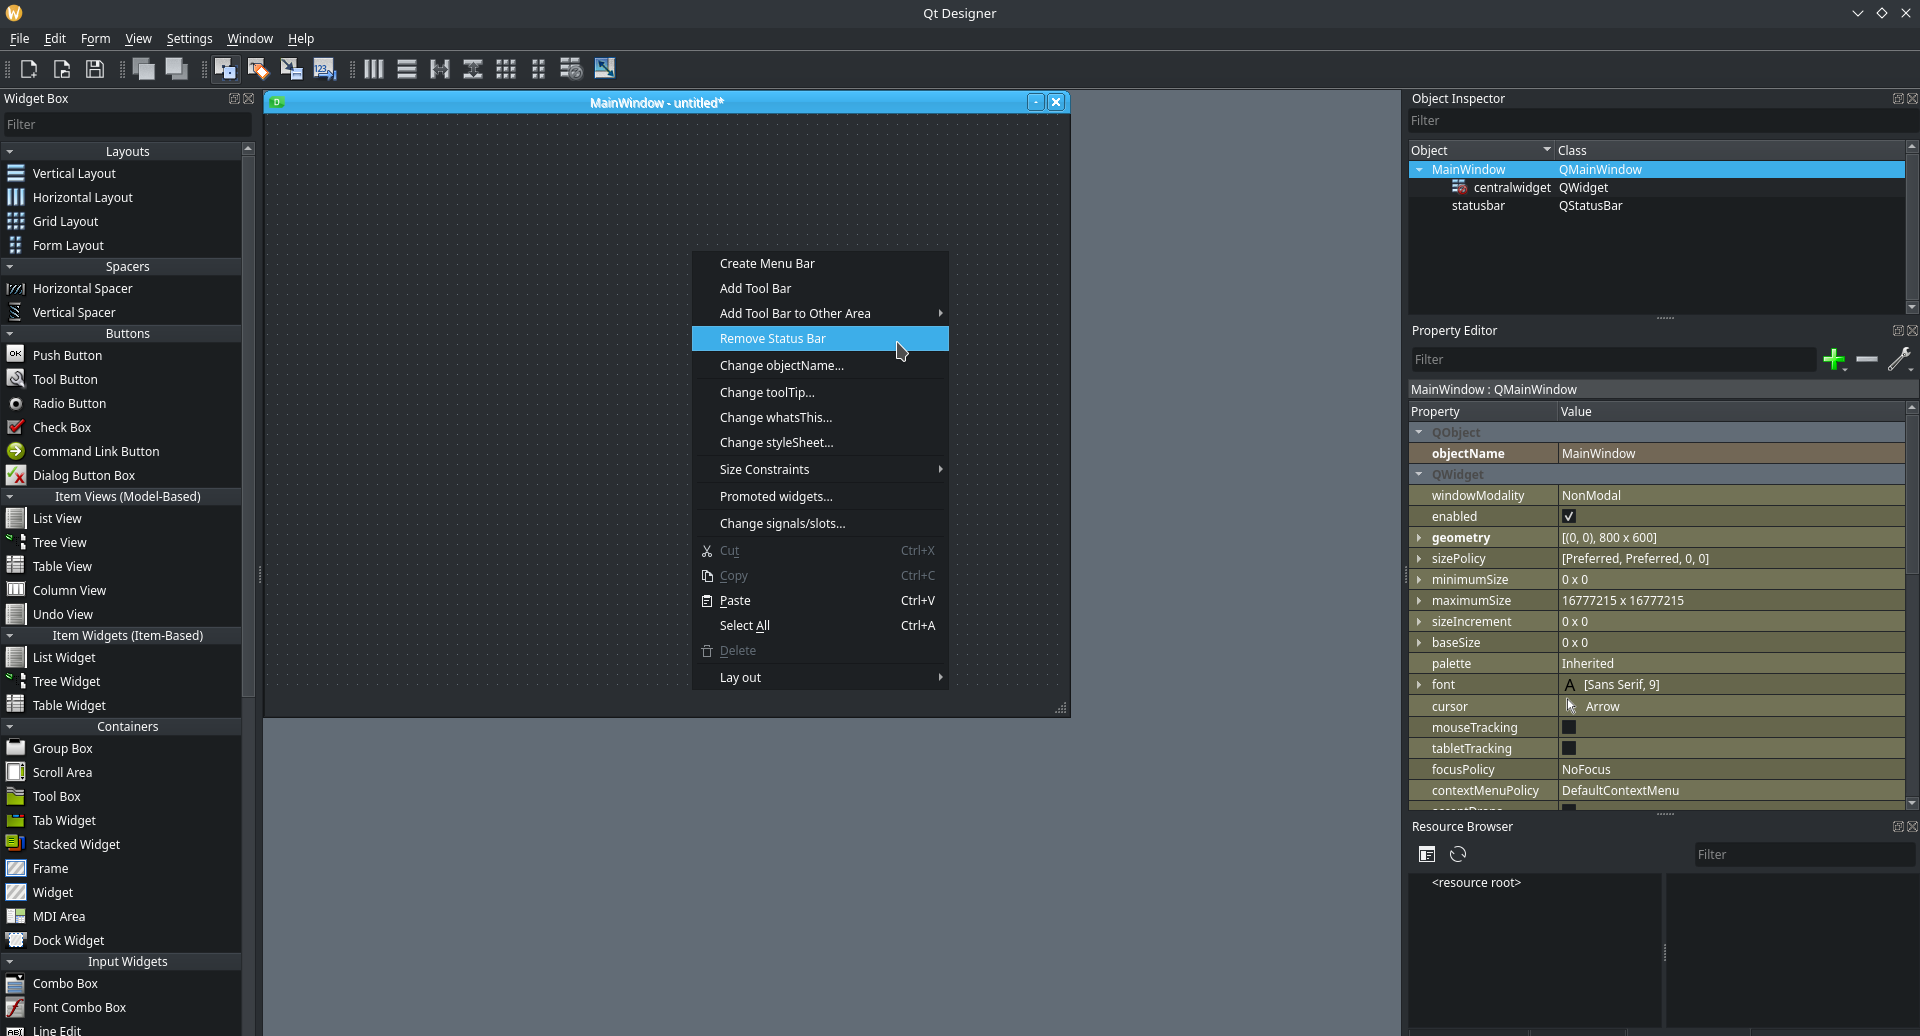Click the Property Editor filter field
The width and height of the screenshot is (1920, 1036).
point(1613,360)
